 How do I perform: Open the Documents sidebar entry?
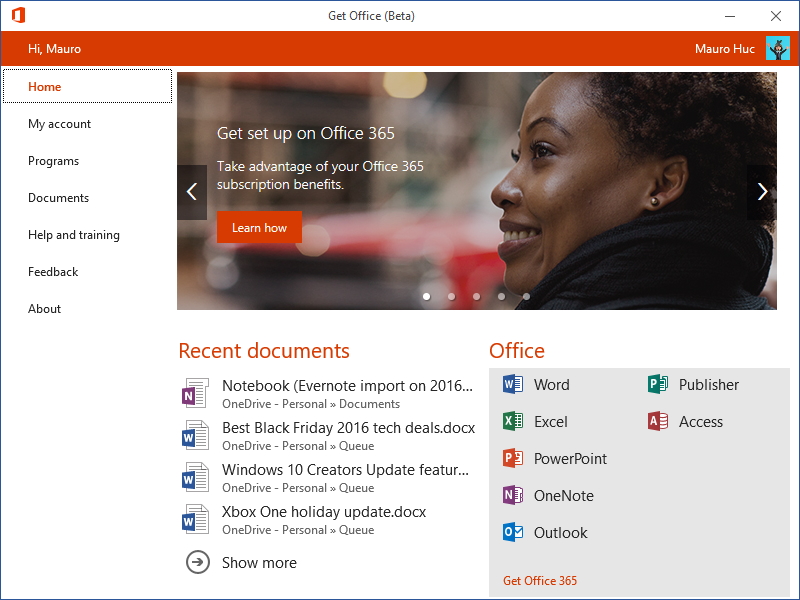(58, 197)
